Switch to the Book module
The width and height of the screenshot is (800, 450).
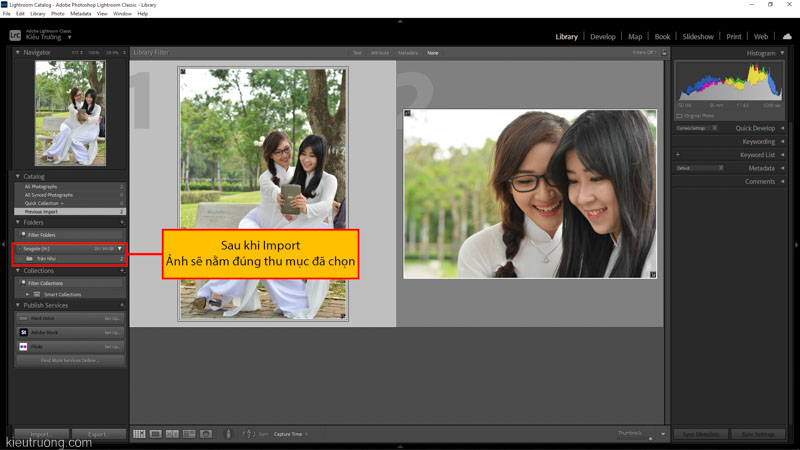tap(662, 36)
